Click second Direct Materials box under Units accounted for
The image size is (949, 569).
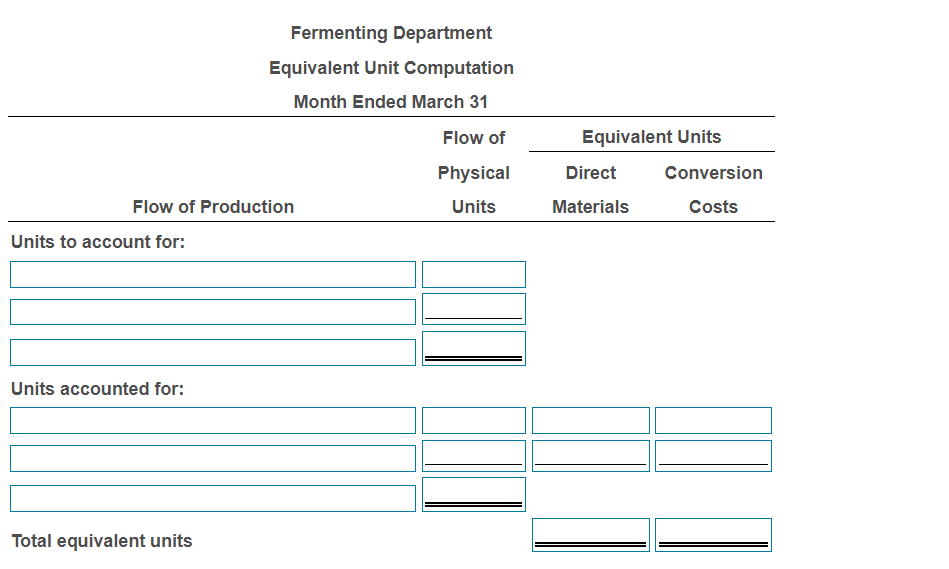pos(591,456)
